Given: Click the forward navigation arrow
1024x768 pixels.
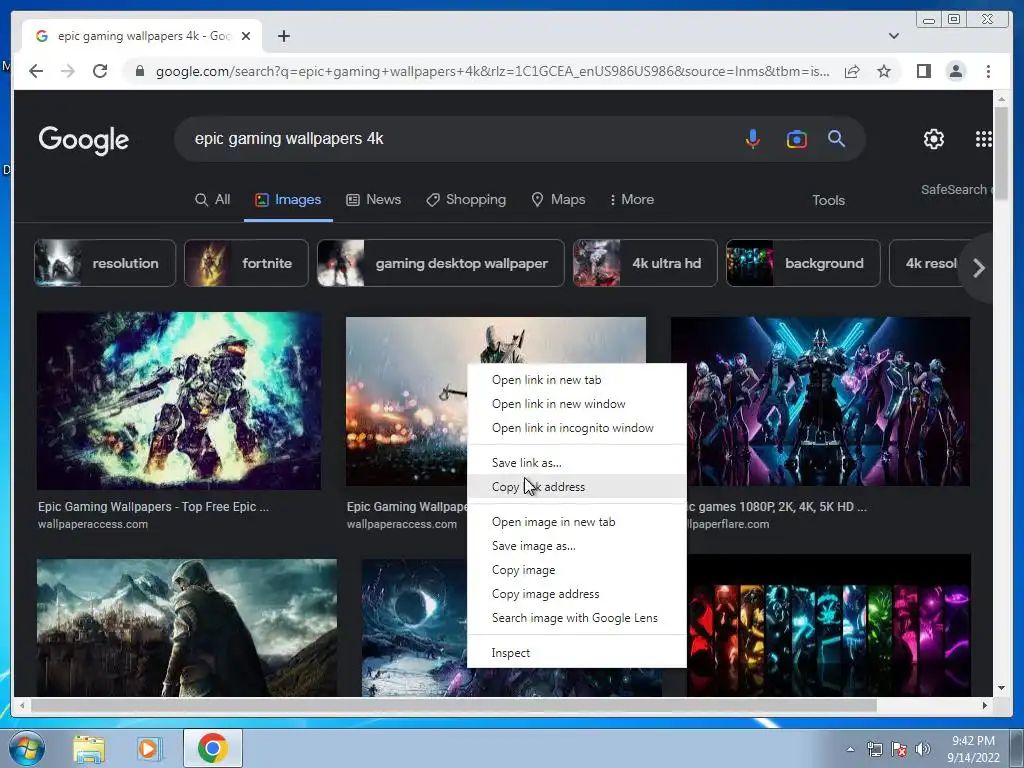Looking at the screenshot, I should (68, 71).
